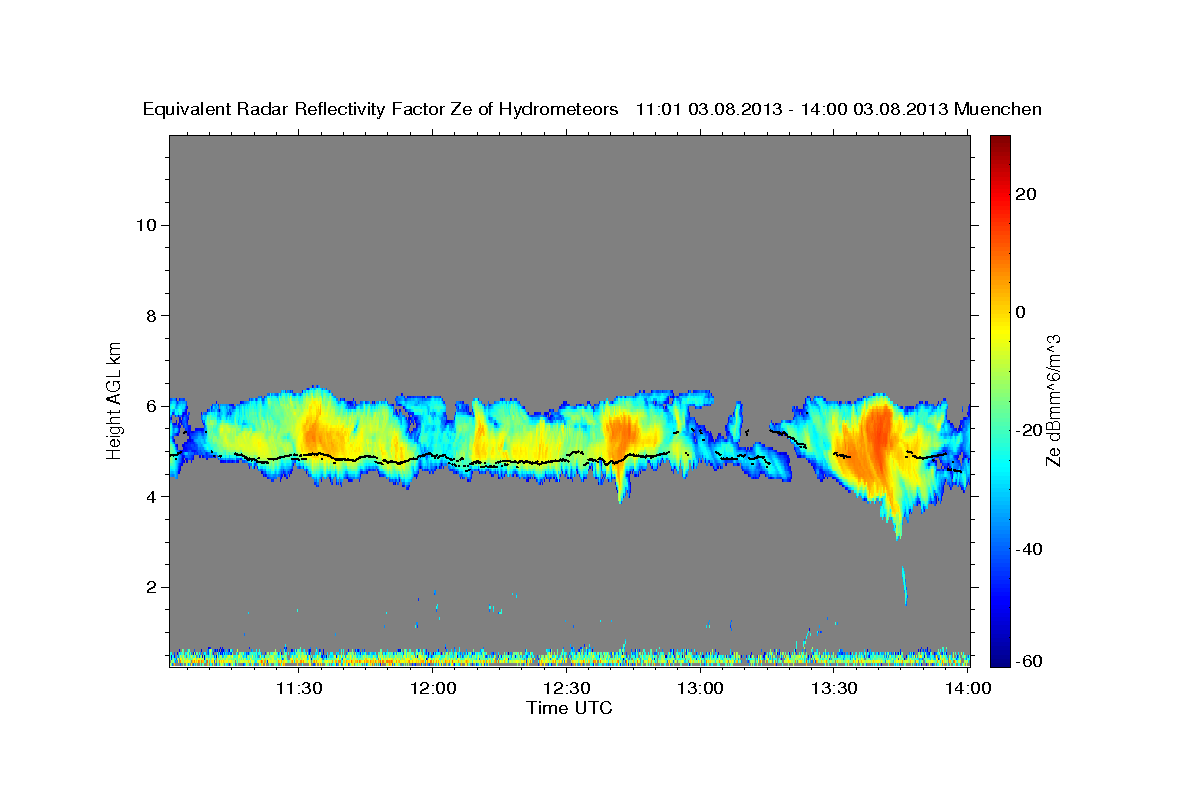The image size is (1200, 800).
Task: Click the 13:30 time tick label
Action: (833, 688)
